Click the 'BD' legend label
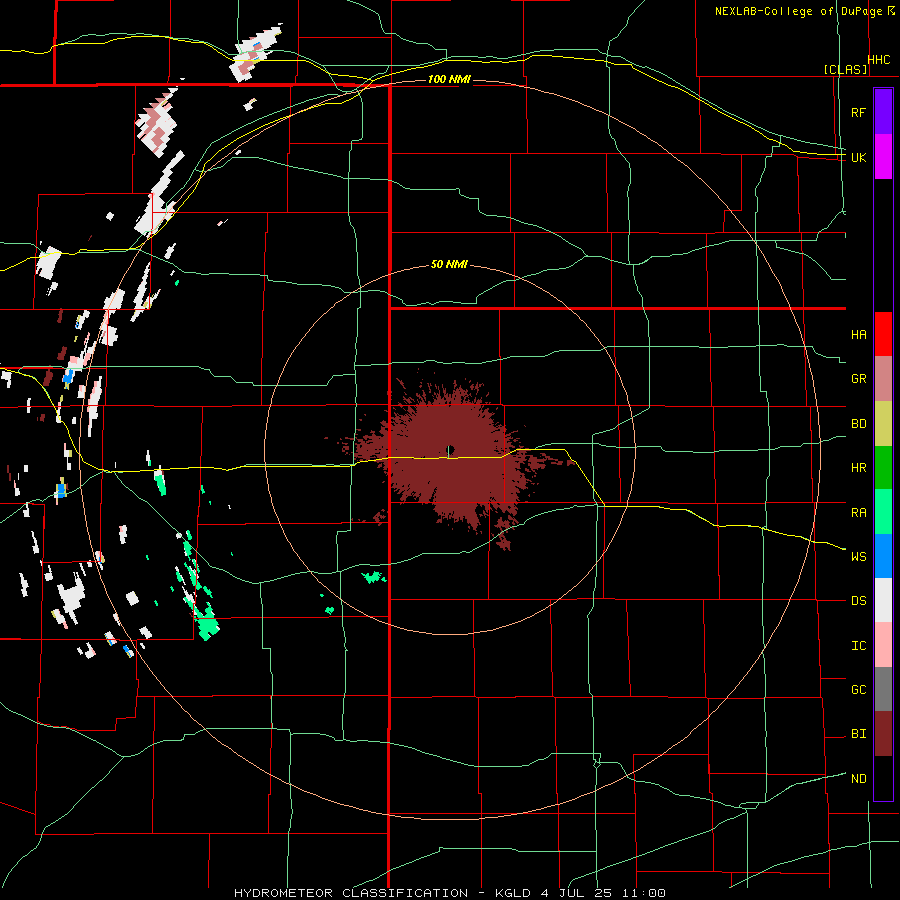The height and width of the screenshot is (900, 900). pyautogui.click(x=858, y=424)
